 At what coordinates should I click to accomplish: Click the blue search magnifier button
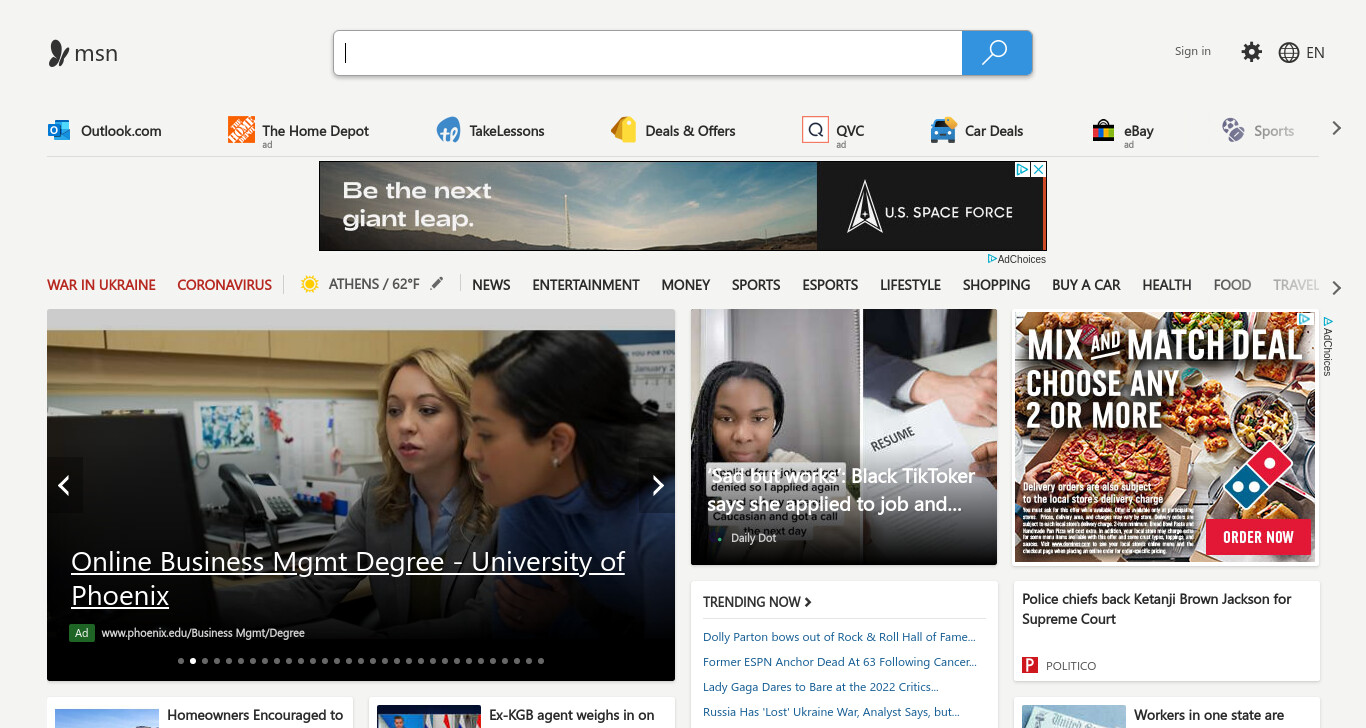(996, 53)
